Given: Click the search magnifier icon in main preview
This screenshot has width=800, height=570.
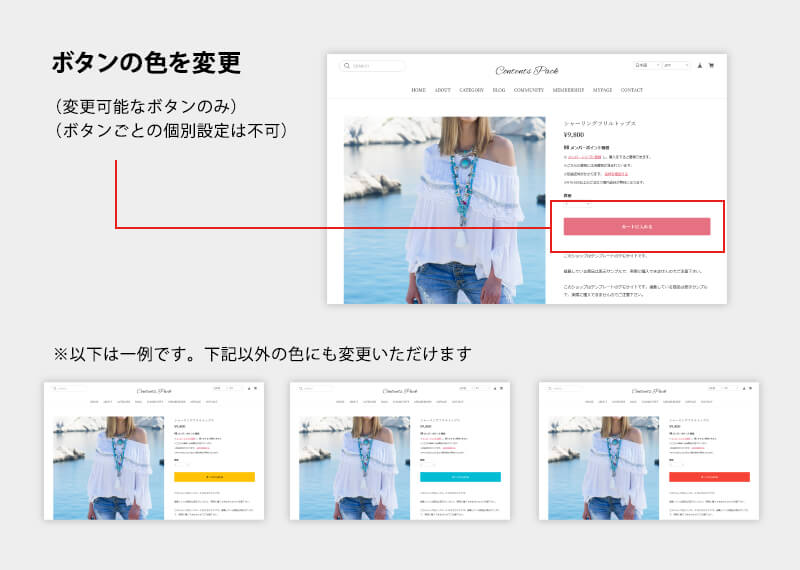Looking at the screenshot, I should (x=346, y=67).
